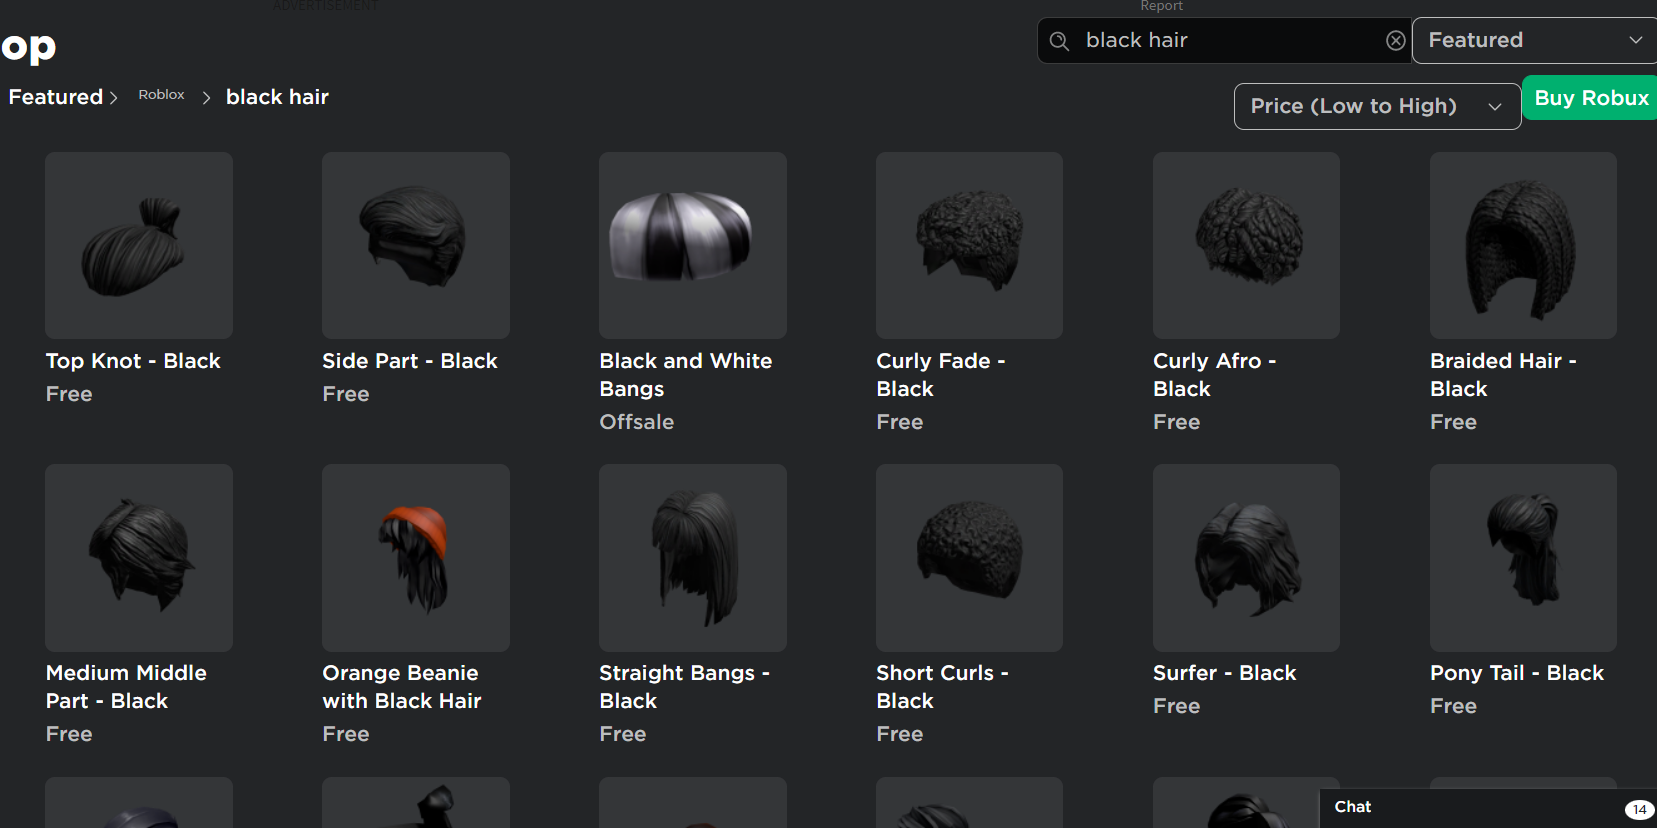View the Black and White Bangs item

(x=692, y=246)
